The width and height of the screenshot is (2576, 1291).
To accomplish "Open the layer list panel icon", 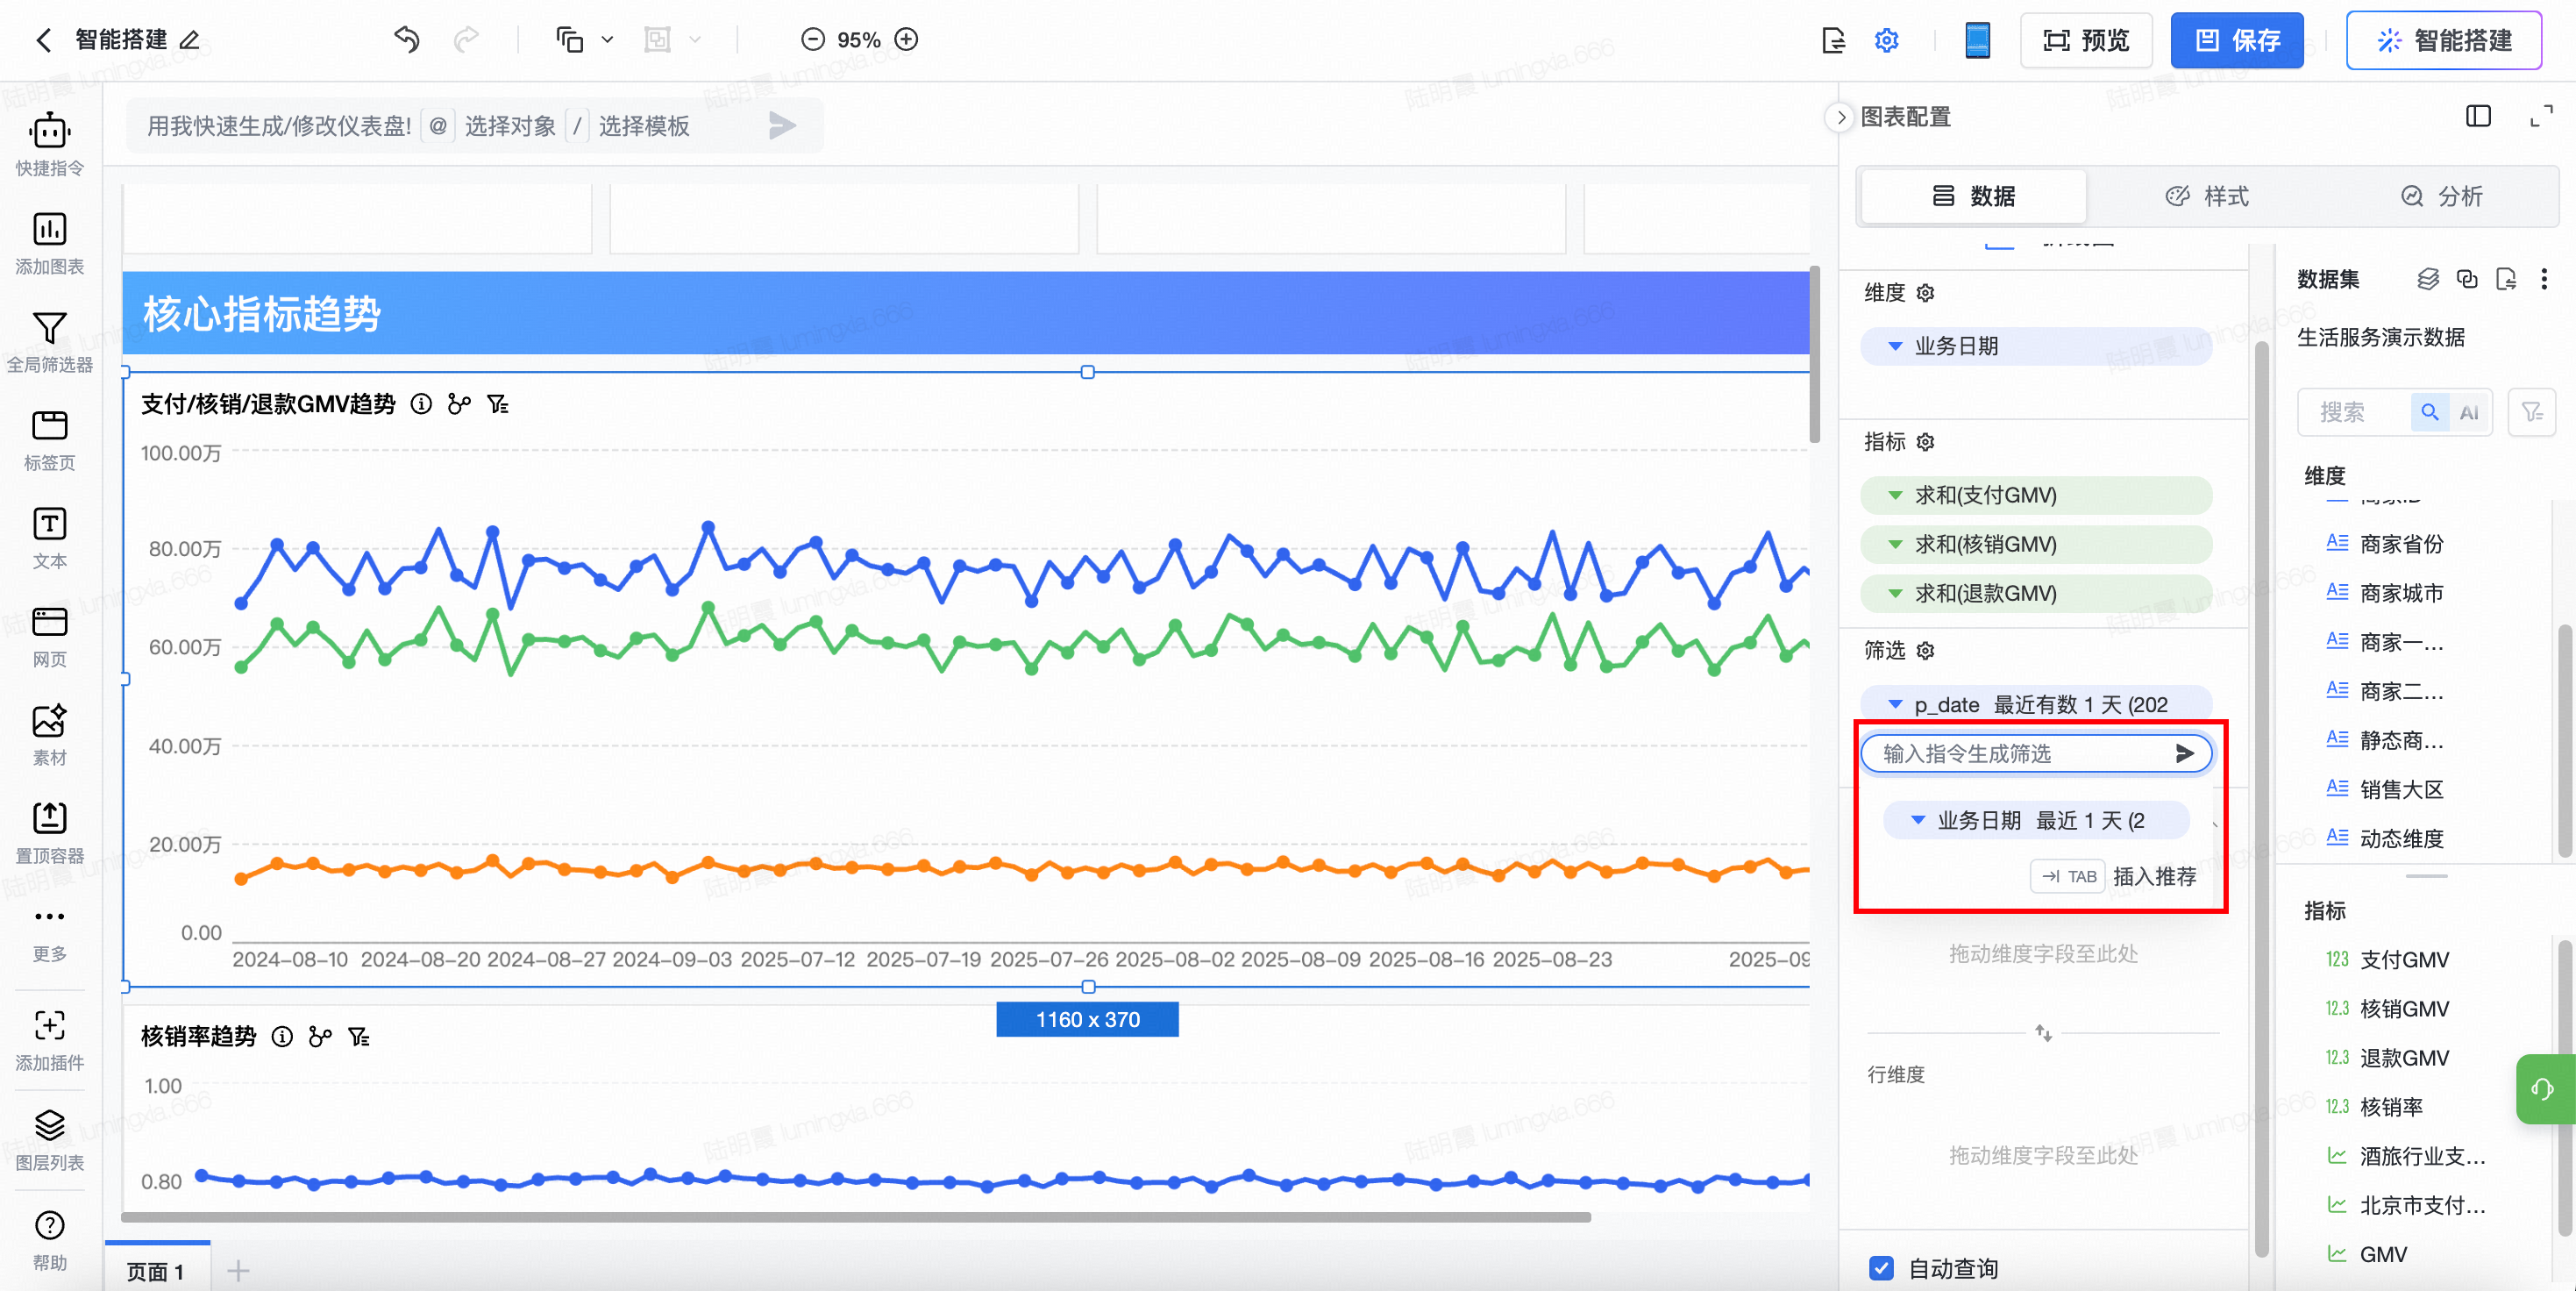I will tap(49, 1126).
